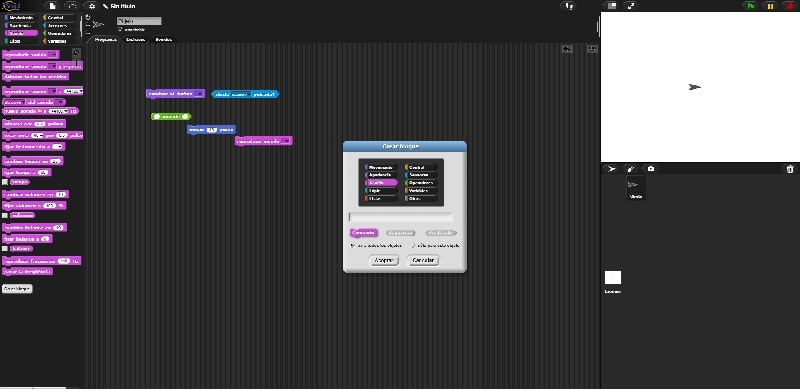Toggle the tempo watcher checkbox
800x392 pixels.
point(5,182)
